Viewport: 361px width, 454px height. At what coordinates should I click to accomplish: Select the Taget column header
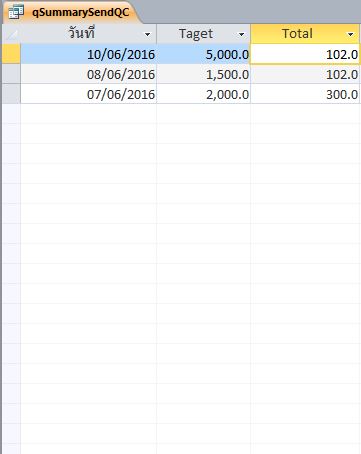[x=203, y=34]
